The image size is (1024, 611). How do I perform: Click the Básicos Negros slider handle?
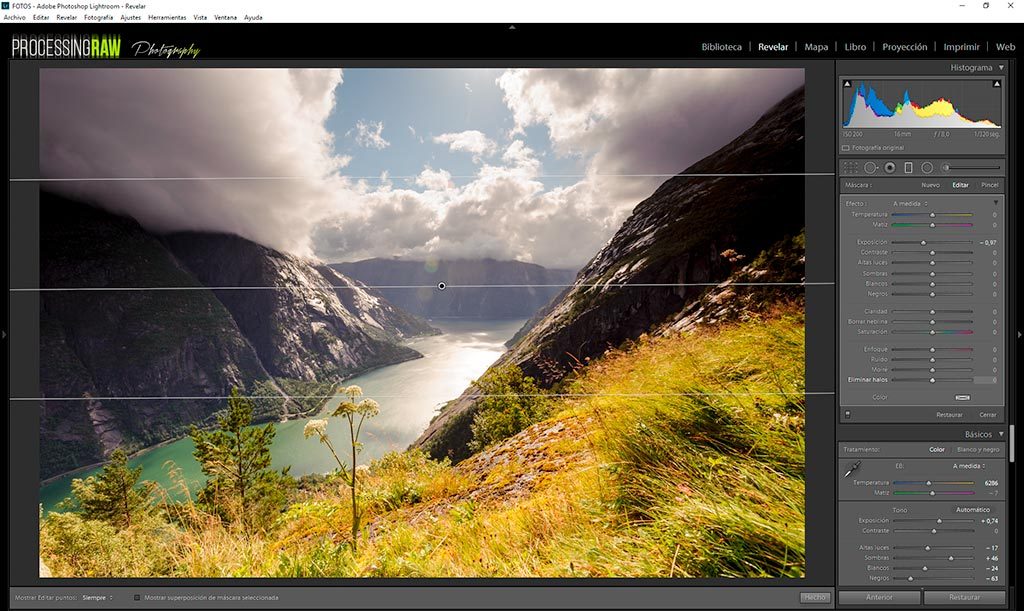[910, 578]
